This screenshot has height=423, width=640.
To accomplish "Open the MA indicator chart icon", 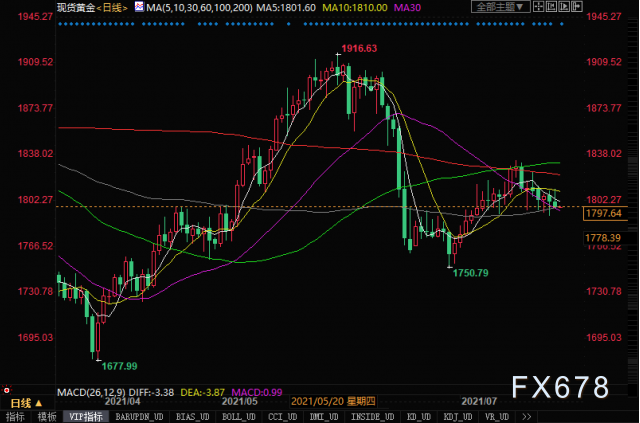I will (x=140, y=7).
